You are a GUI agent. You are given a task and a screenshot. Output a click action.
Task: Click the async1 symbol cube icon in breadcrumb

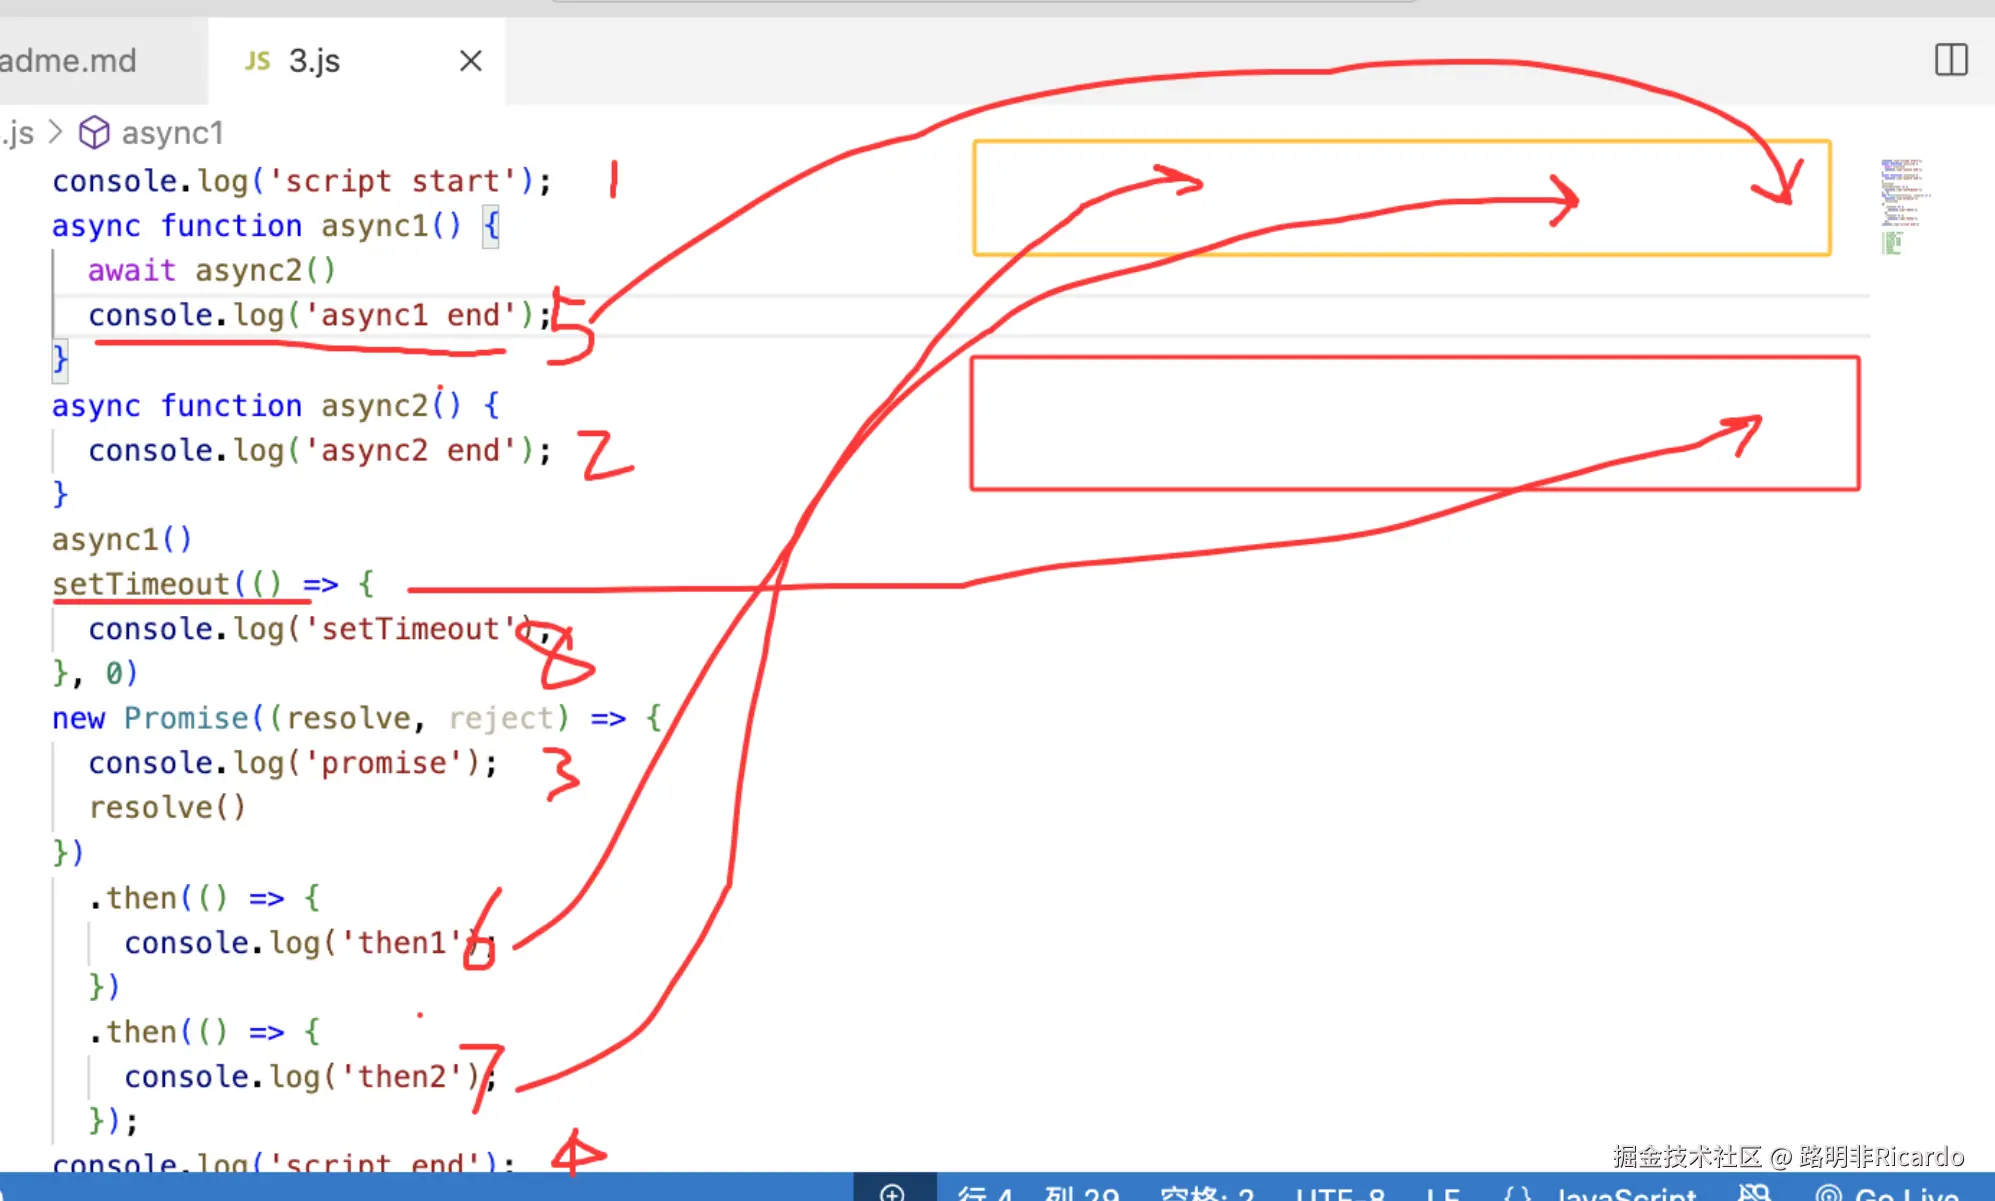[94, 132]
